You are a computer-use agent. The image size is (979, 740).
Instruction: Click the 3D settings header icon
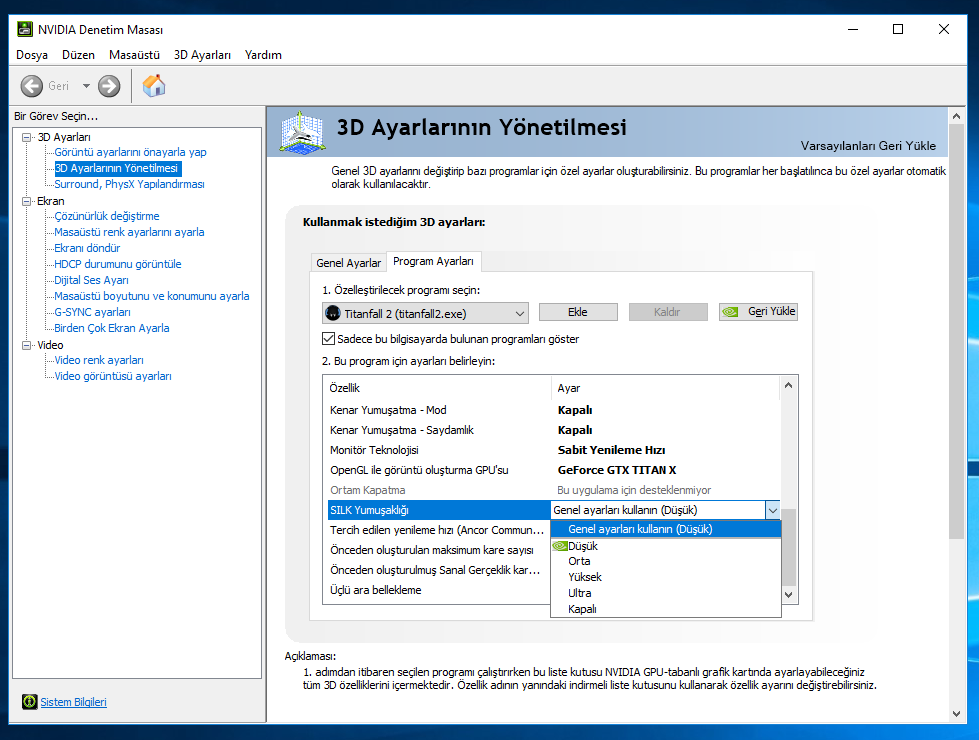(302, 132)
